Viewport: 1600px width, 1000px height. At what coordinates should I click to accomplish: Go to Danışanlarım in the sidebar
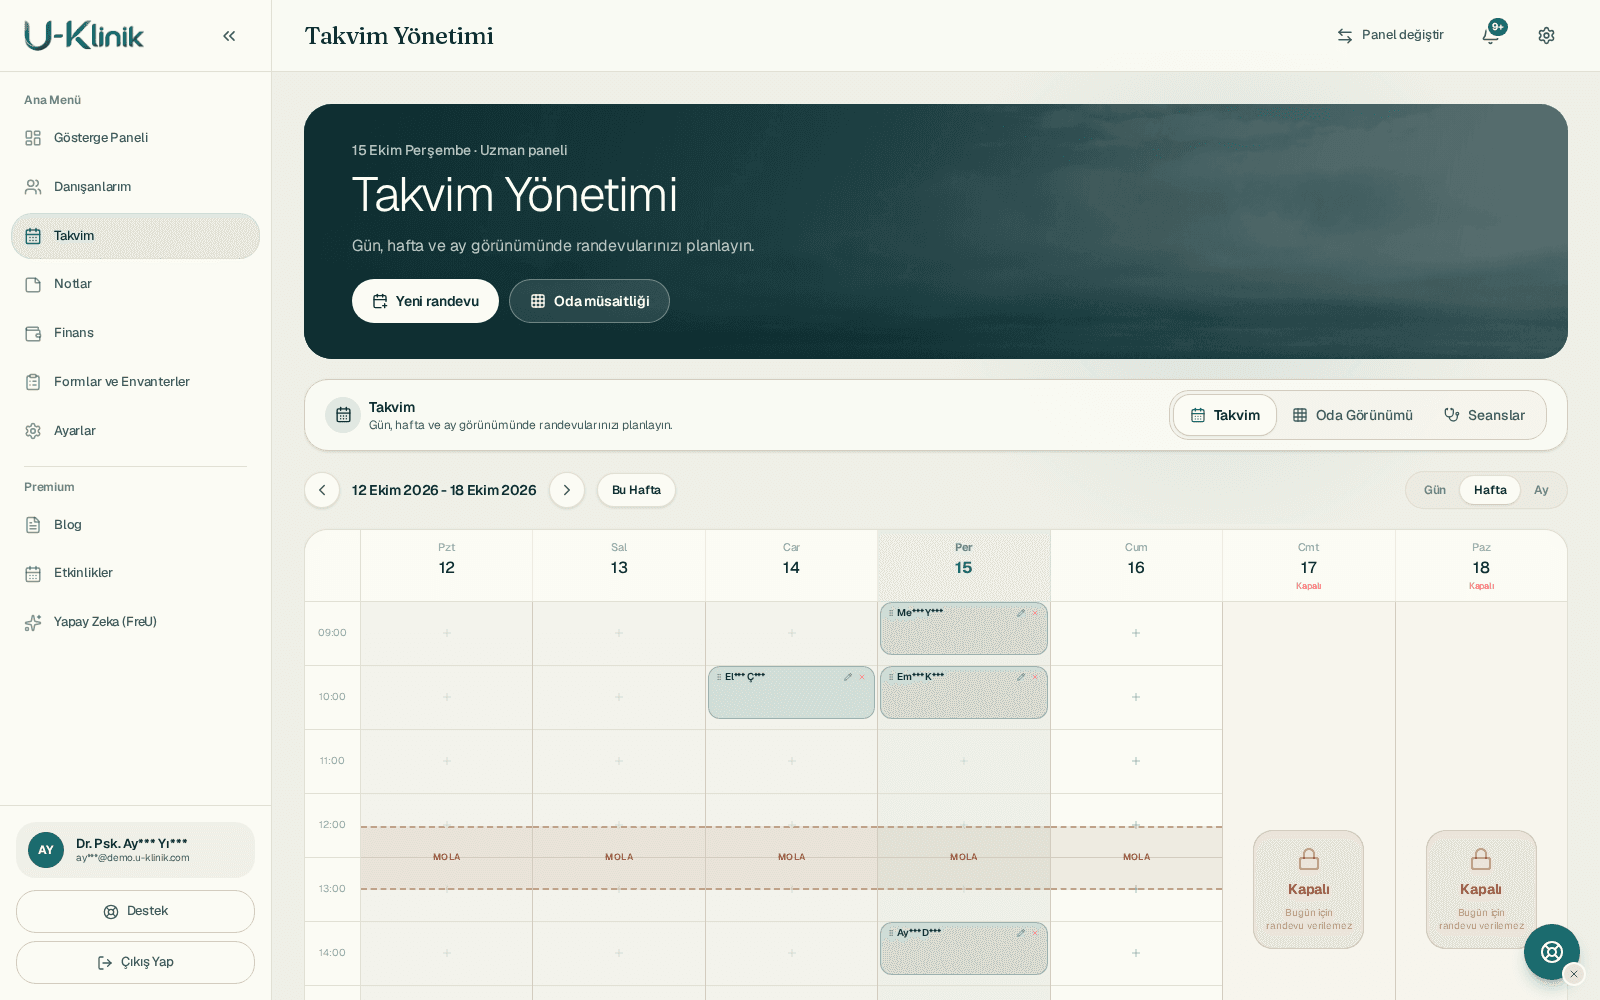pyautogui.click(x=135, y=187)
